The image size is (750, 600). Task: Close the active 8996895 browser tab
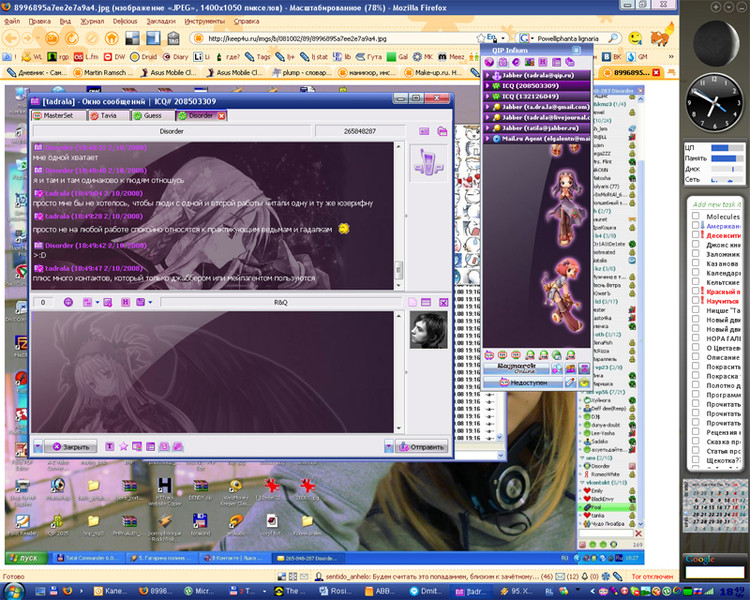[656, 72]
